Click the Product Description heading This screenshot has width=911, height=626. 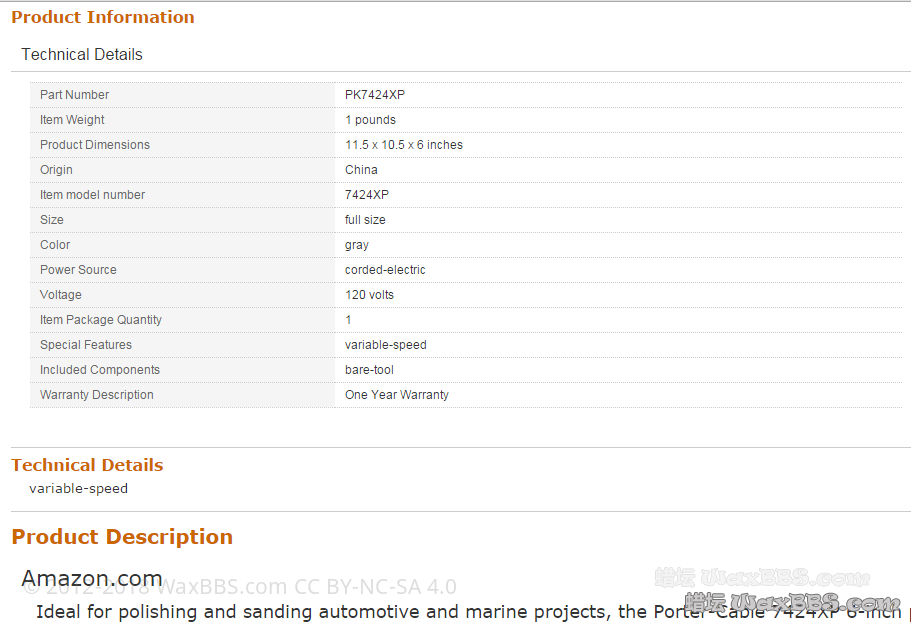pos(122,537)
